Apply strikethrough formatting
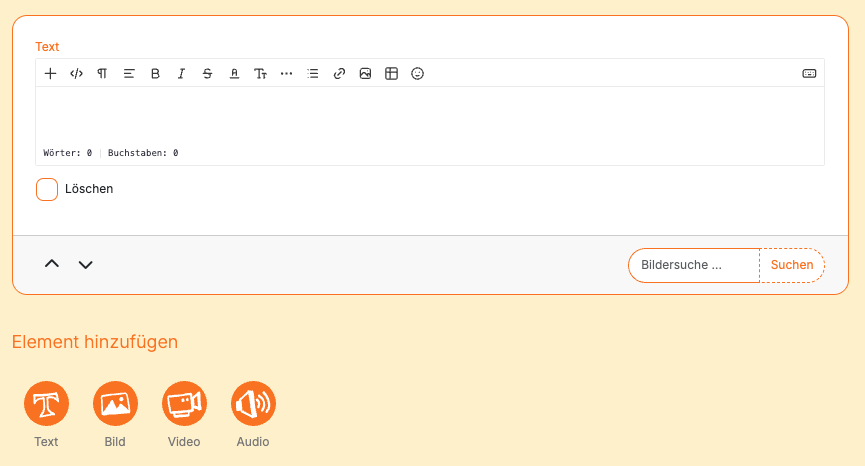Screen dimensions: 865x466 click(207, 73)
